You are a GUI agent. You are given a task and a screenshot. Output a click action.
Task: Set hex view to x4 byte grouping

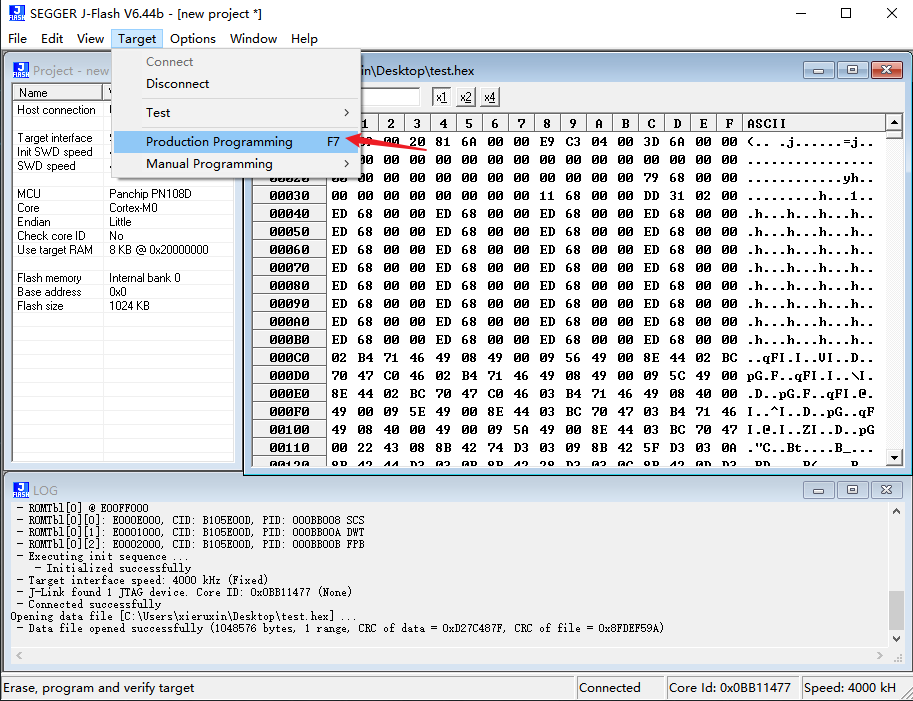(x=490, y=97)
